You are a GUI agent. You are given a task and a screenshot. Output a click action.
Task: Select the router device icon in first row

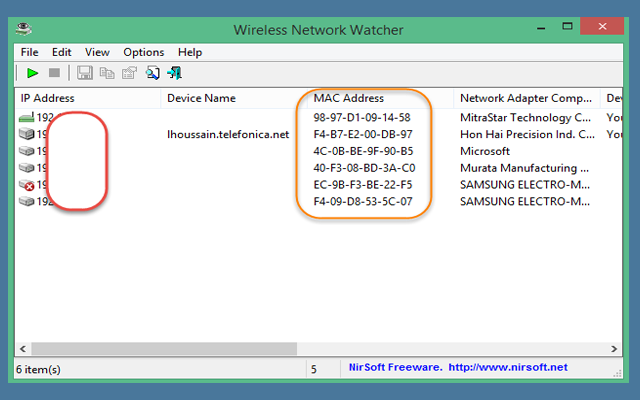[26, 118]
